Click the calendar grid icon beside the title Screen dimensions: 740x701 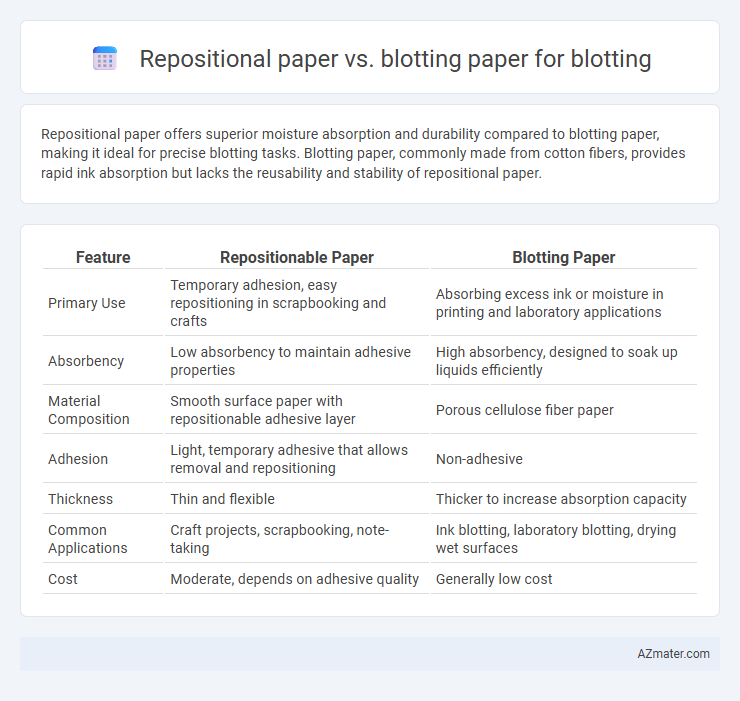(105, 59)
